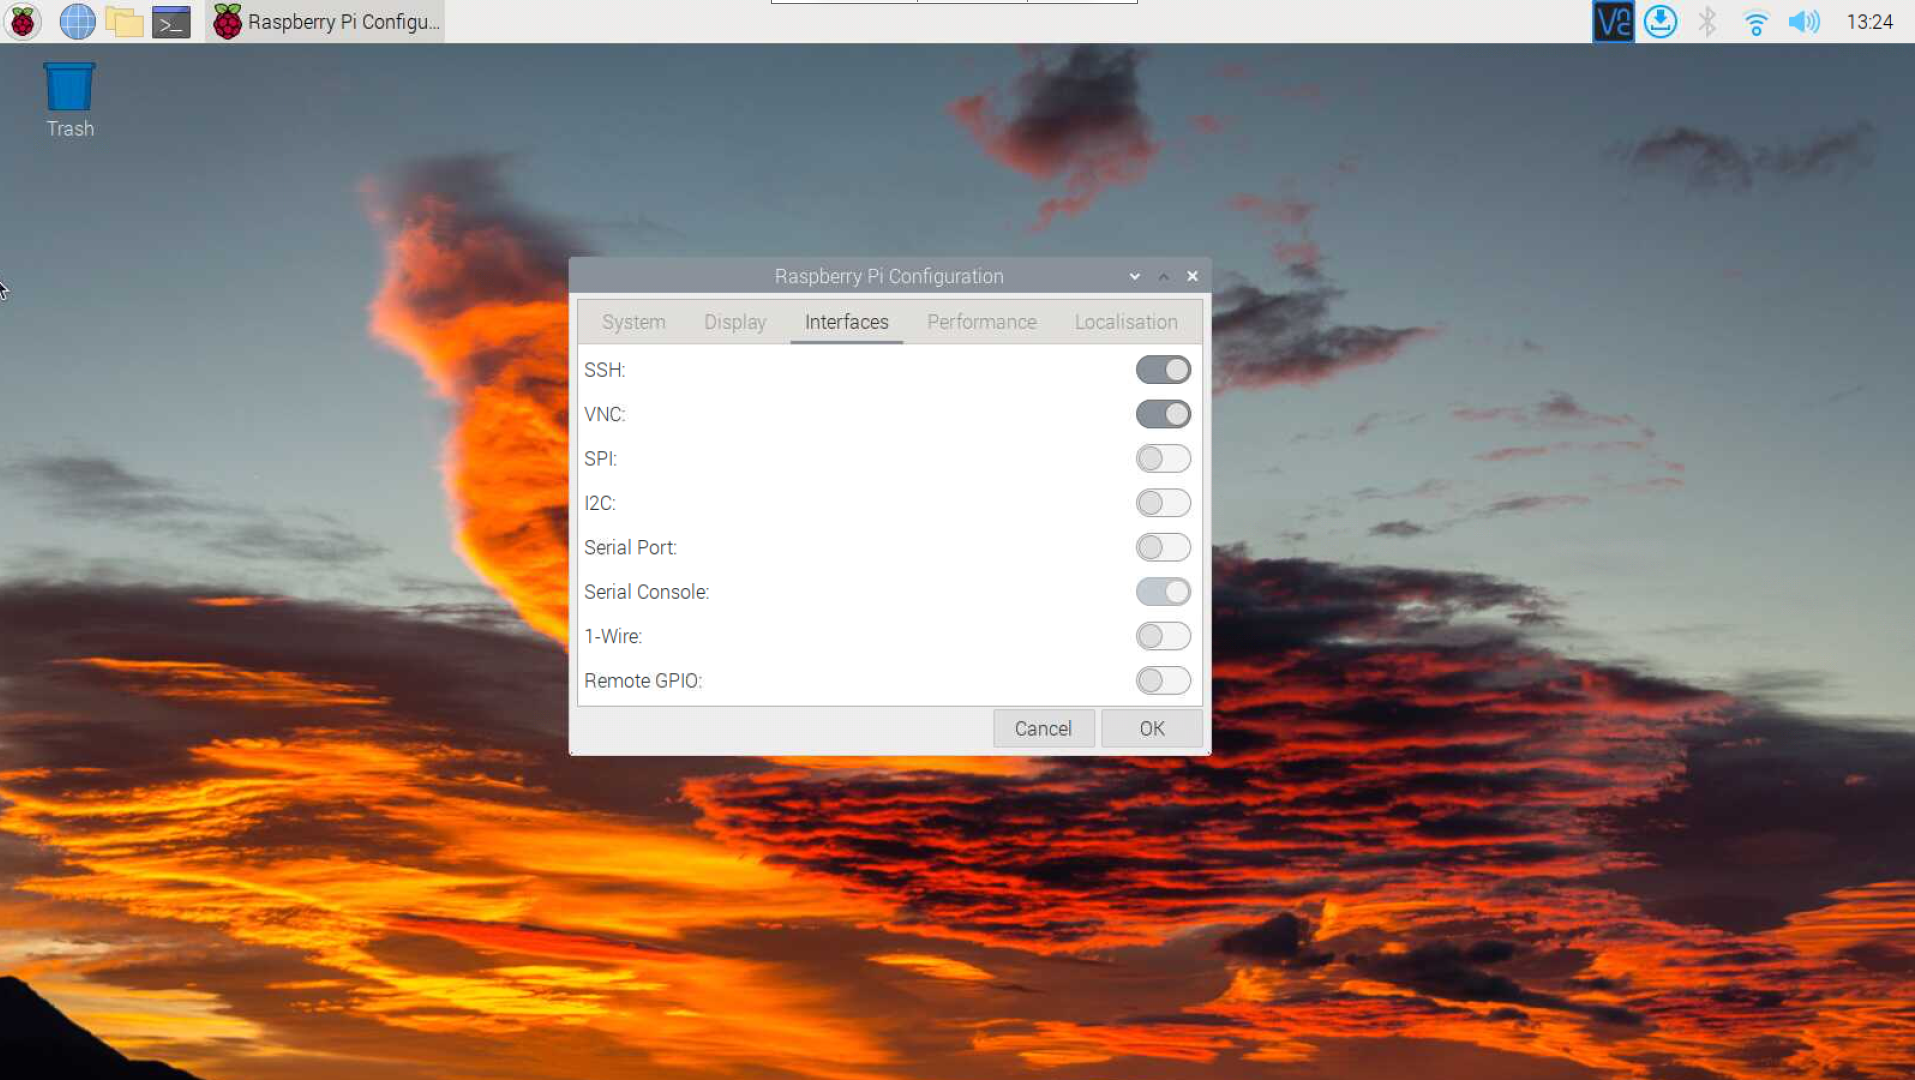This screenshot has width=1915, height=1080.
Task: Click the I2C: label
Action: point(599,503)
